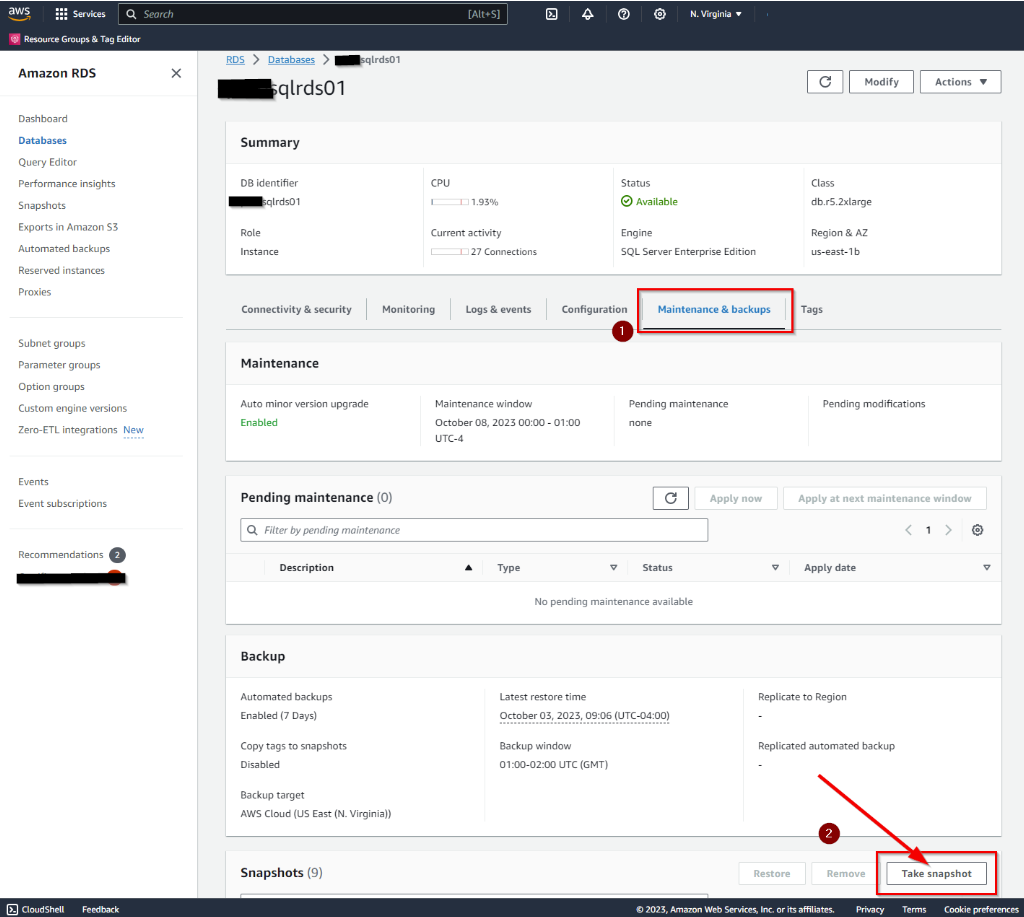Open Recommendations in the sidebar
Image resolution: width=1024 pixels, height=917 pixels.
tap(61, 555)
